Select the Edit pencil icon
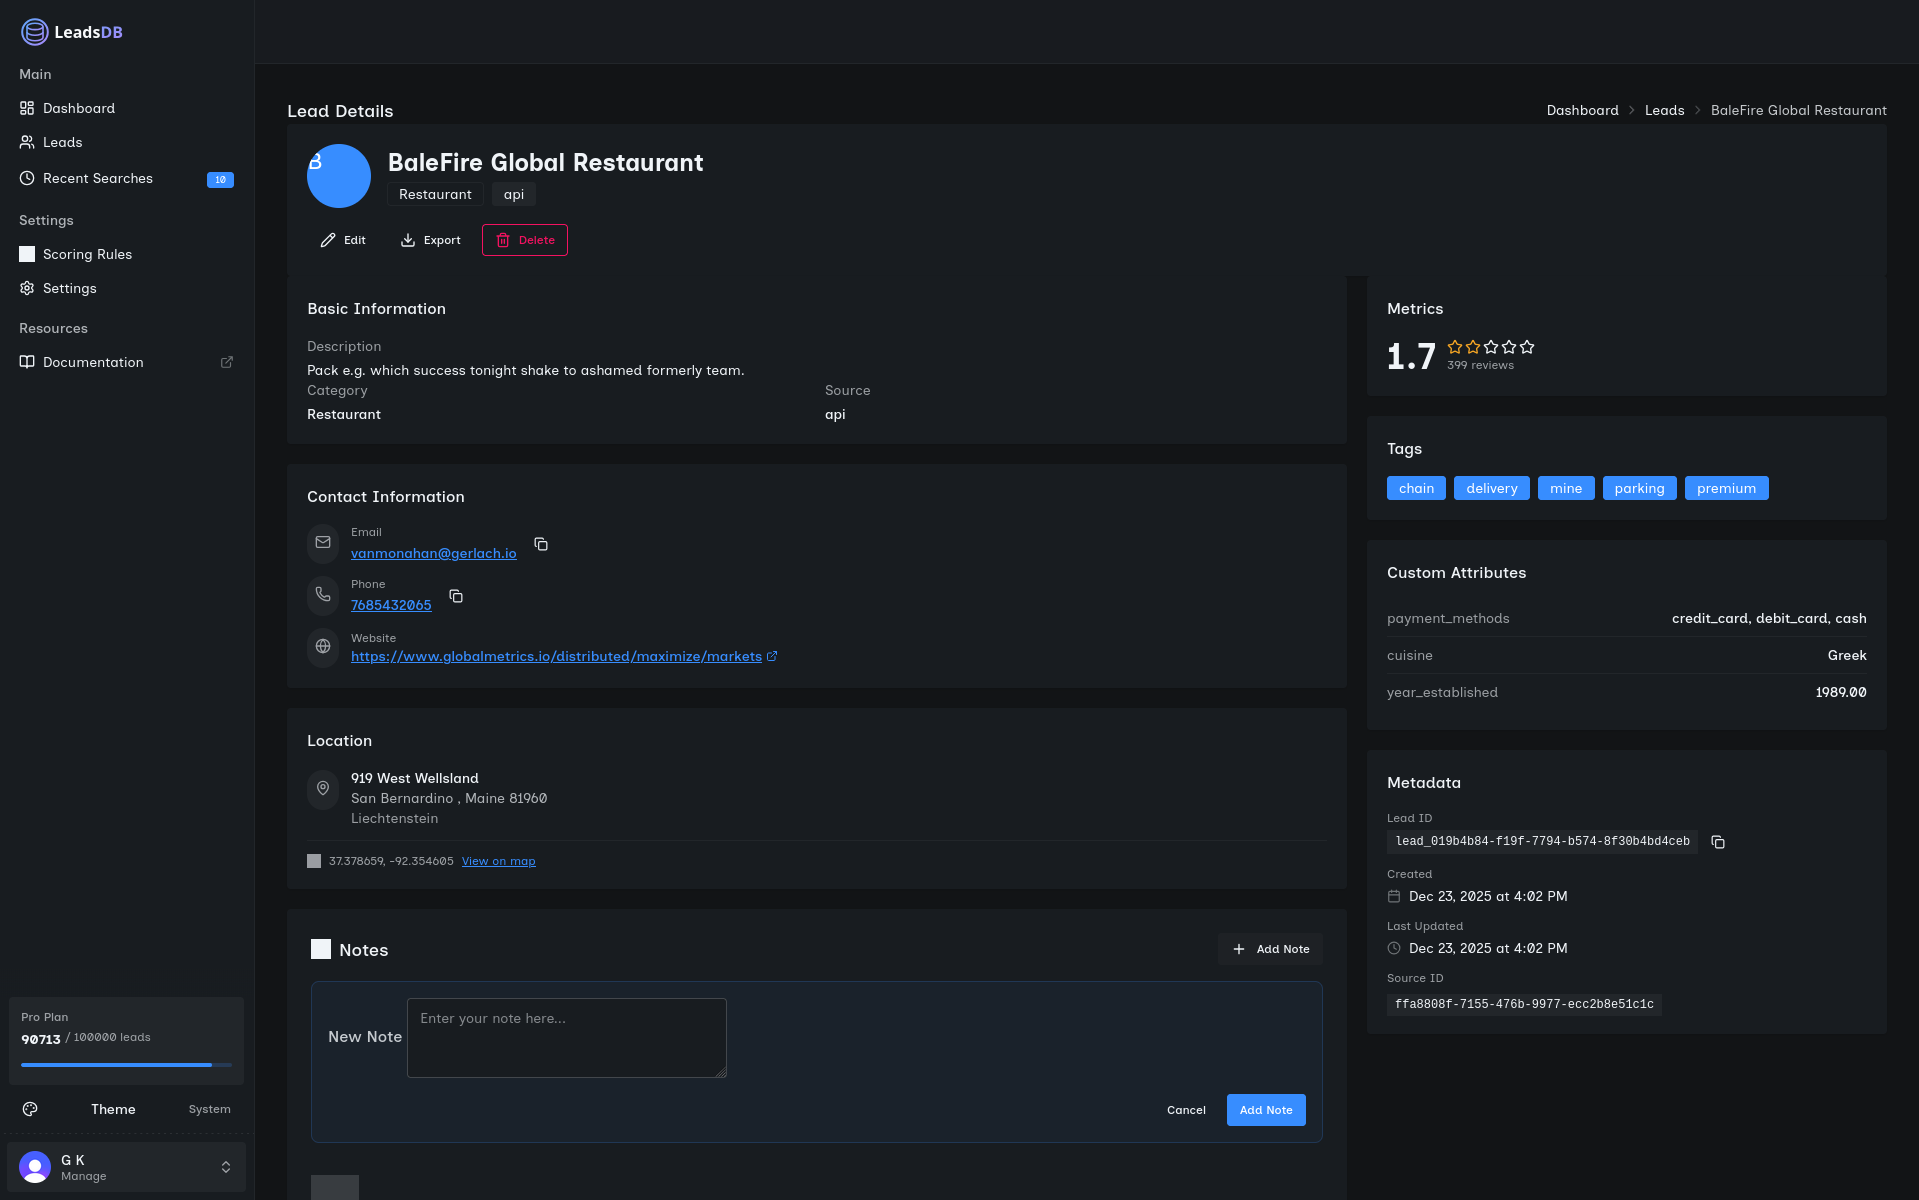The width and height of the screenshot is (1919, 1200). tap(328, 240)
